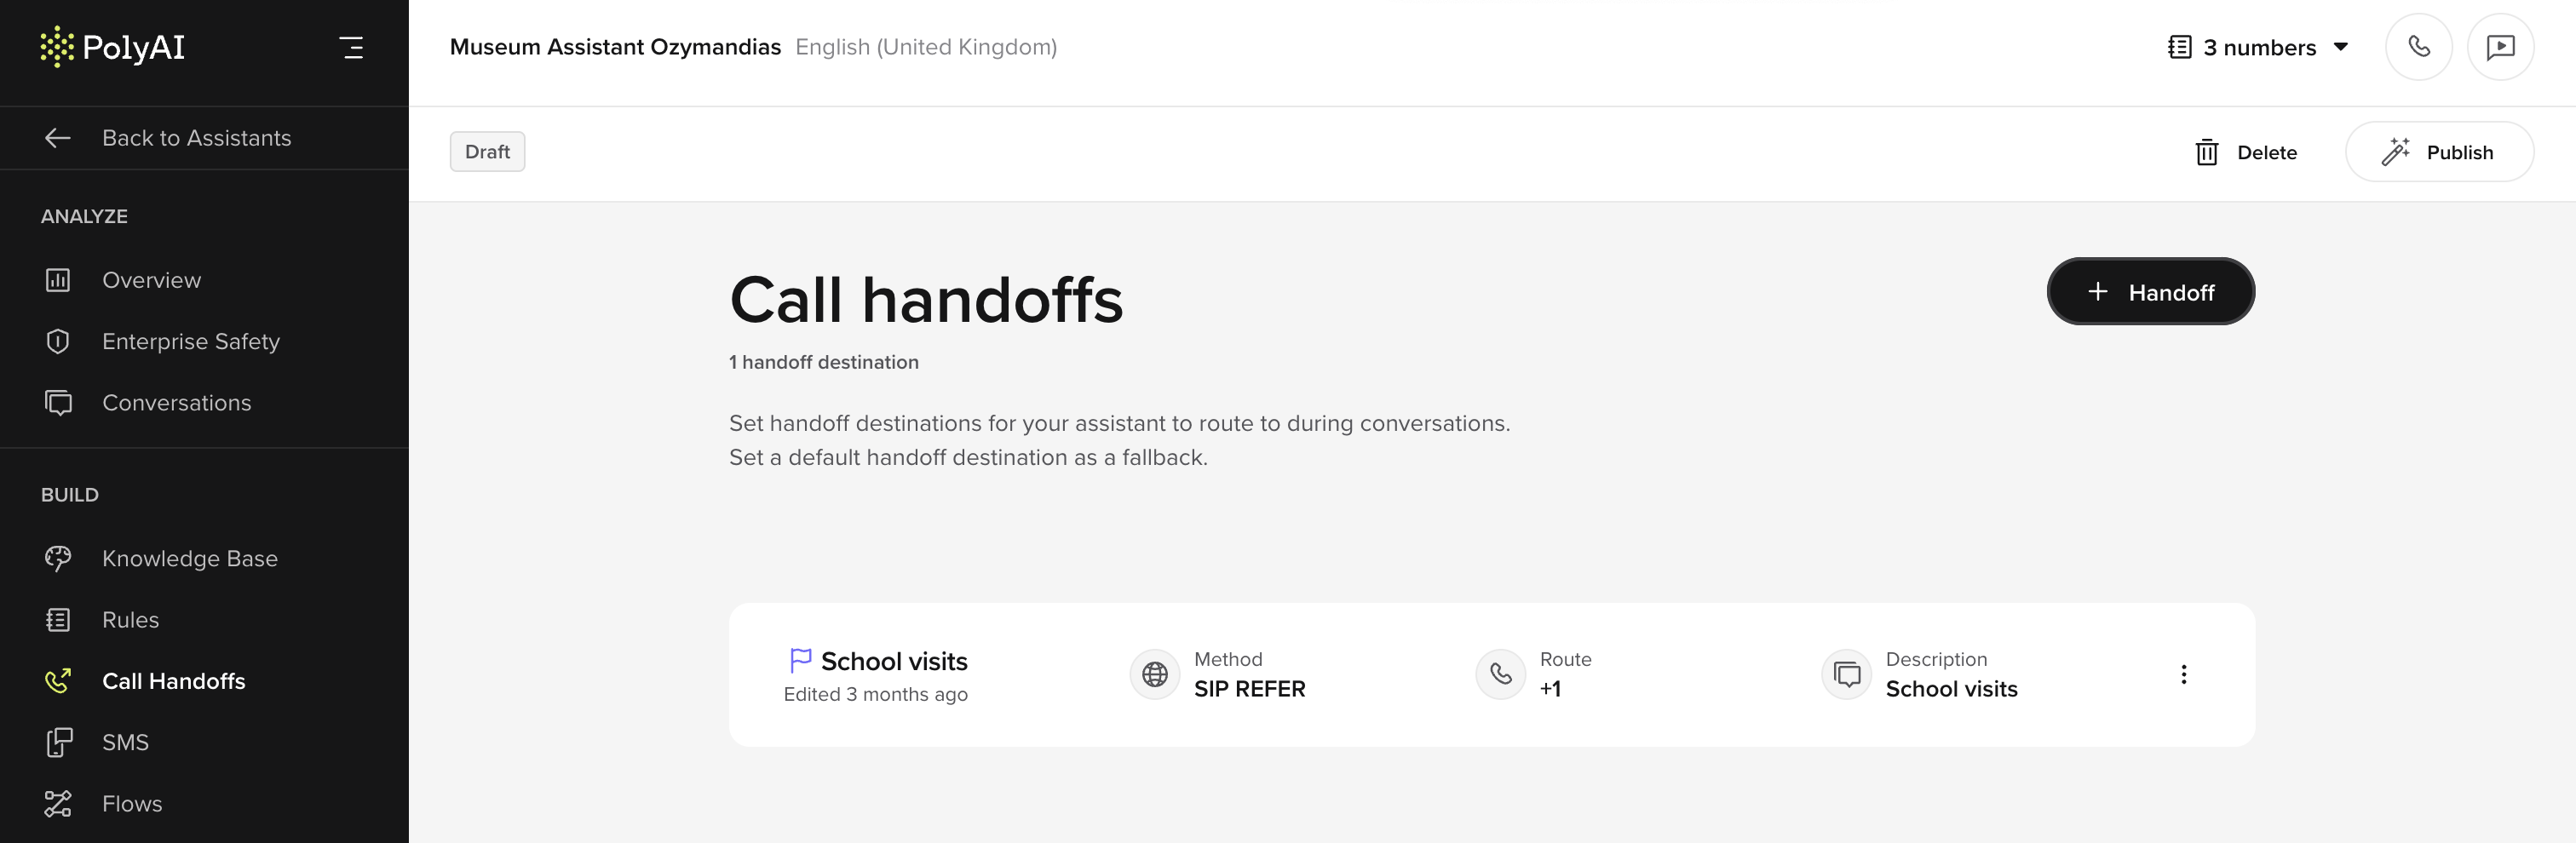Open the School visits three-dot menu

click(x=2183, y=674)
